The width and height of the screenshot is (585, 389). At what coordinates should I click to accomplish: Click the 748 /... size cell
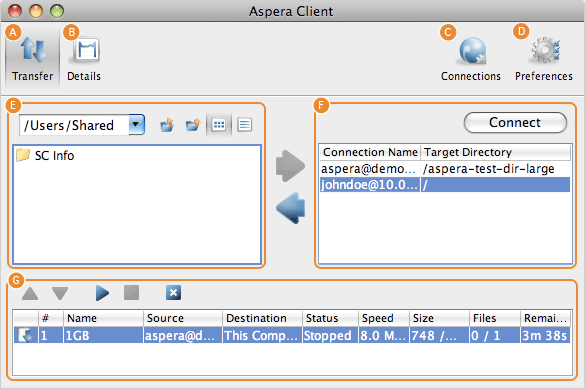pyautogui.click(x=439, y=335)
